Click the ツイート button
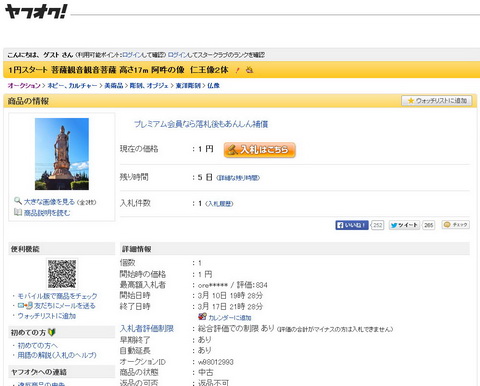The width and height of the screenshot is (480, 386). pos(404,225)
